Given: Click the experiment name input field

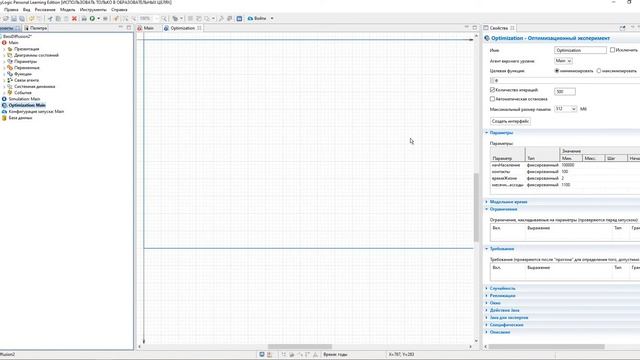Looking at the screenshot, I should [580, 50].
